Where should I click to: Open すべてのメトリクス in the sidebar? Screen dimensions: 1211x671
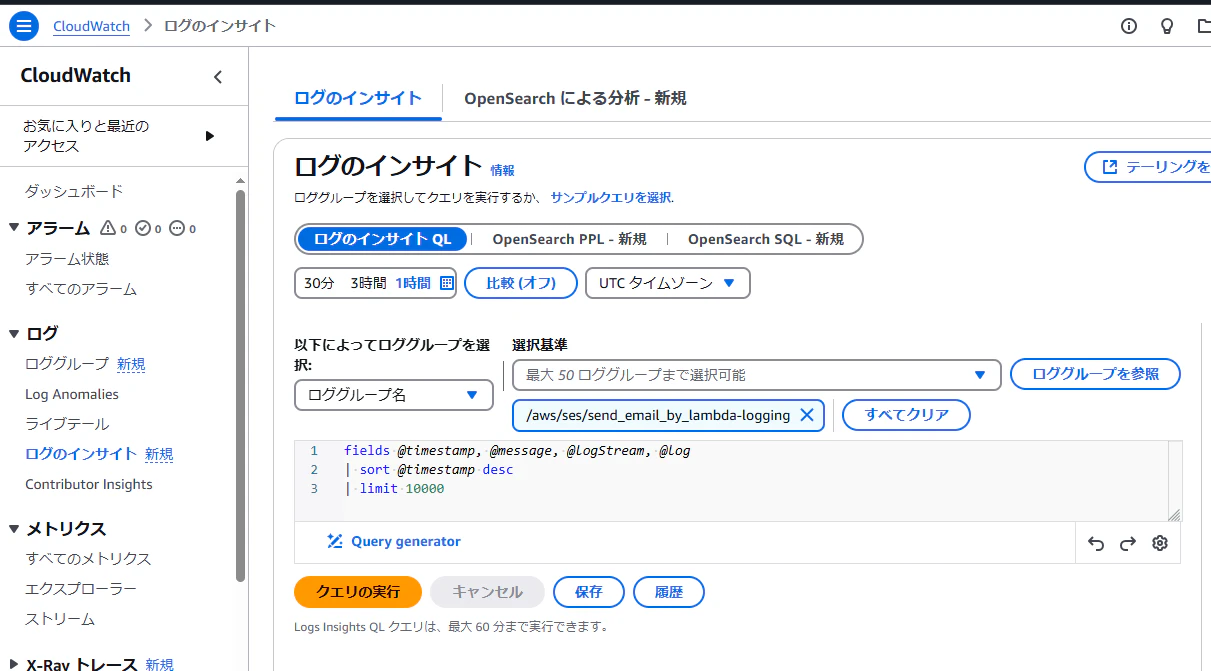click(x=88, y=558)
